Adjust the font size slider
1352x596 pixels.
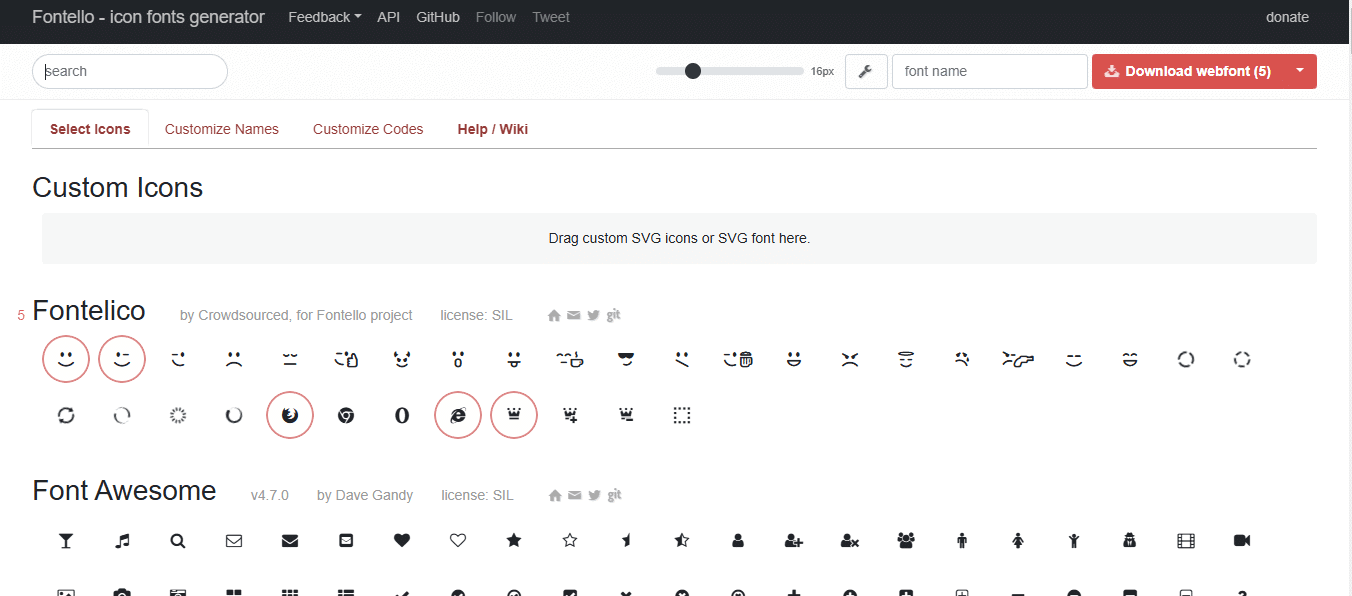tap(693, 71)
